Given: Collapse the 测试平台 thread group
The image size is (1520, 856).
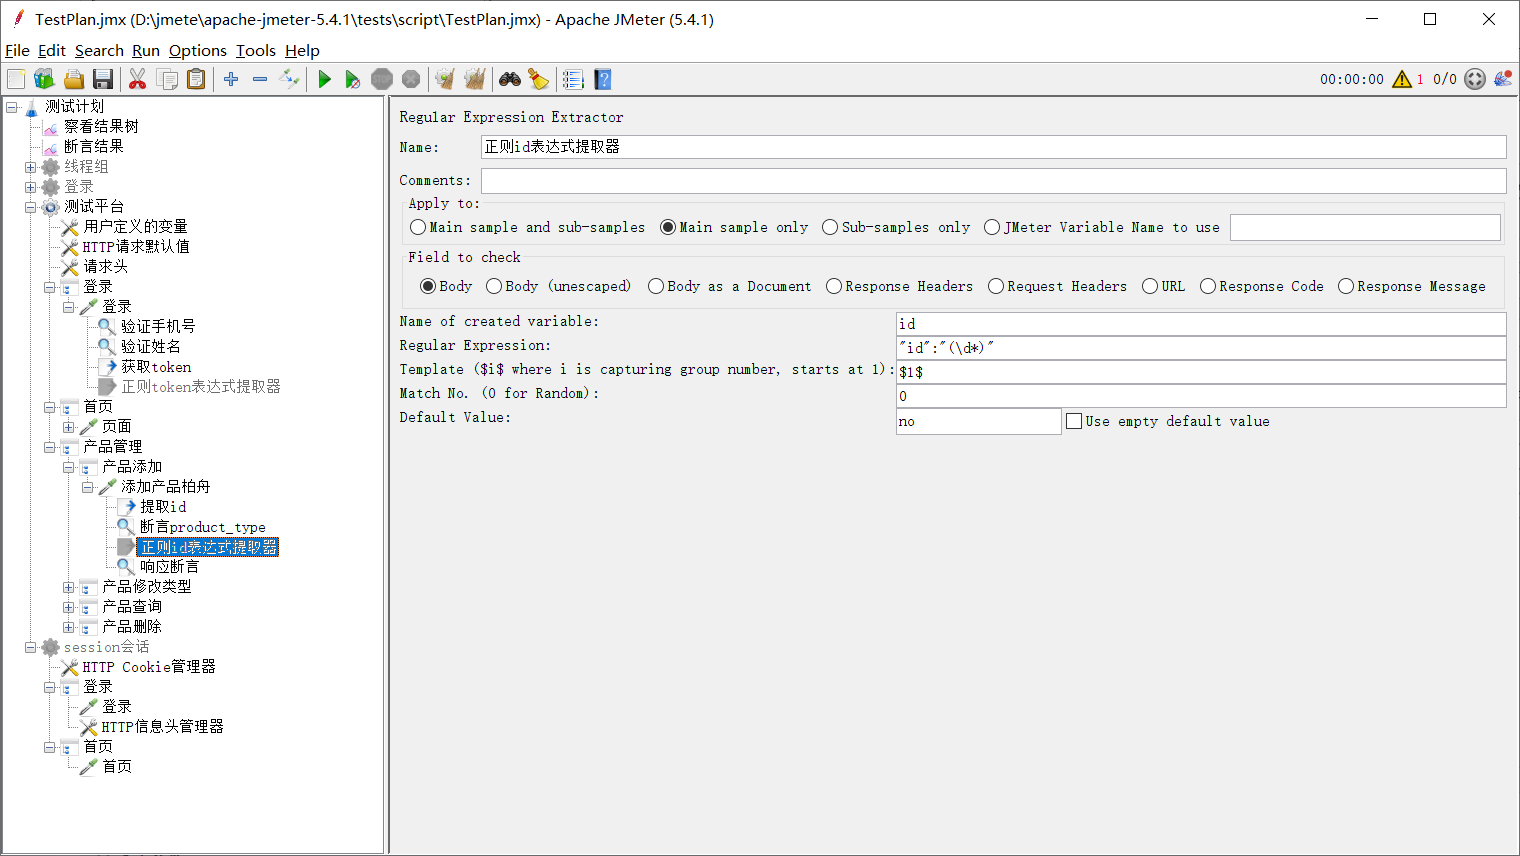Looking at the screenshot, I should click(x=31, y=207).
